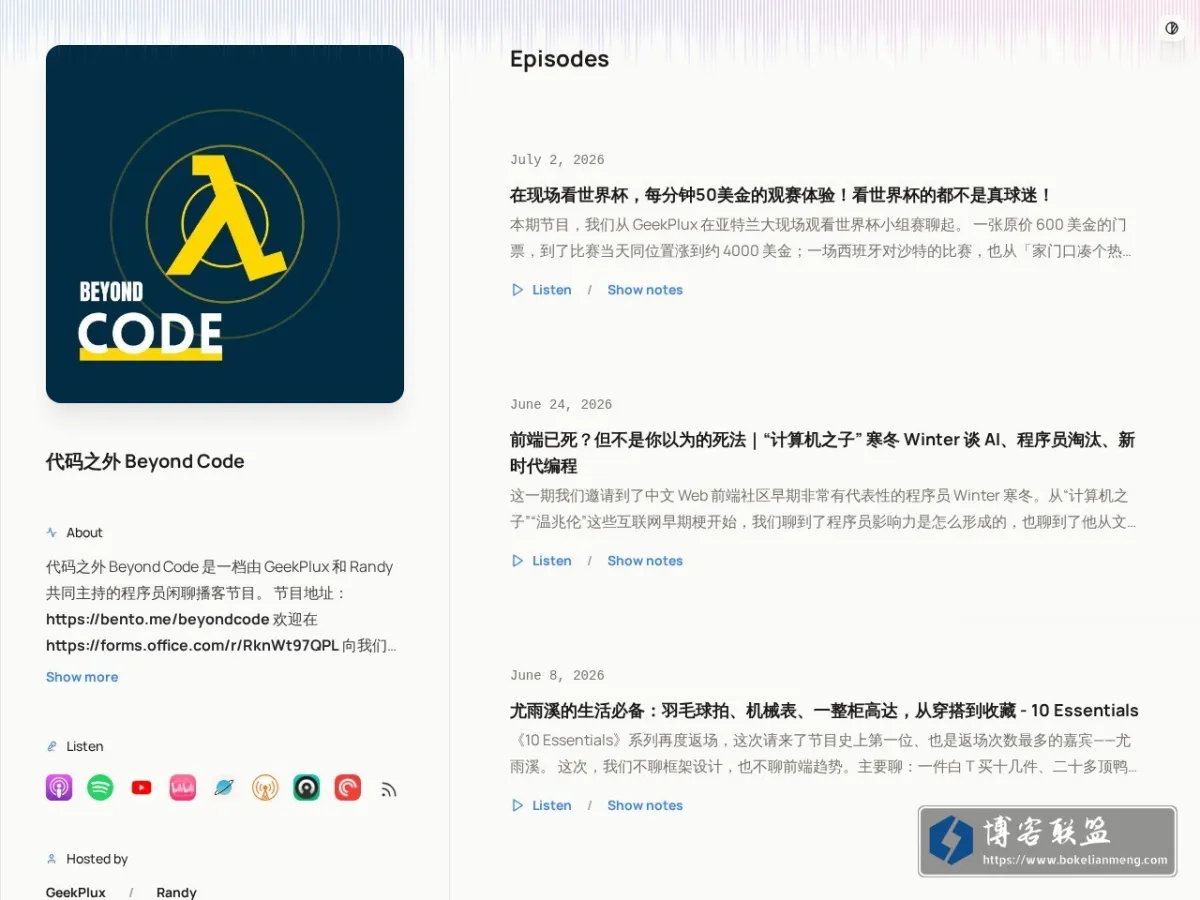Screen dimensions: 1200x900
Task: Open Show notes for June 24 episode
Action: pos(645,561)
